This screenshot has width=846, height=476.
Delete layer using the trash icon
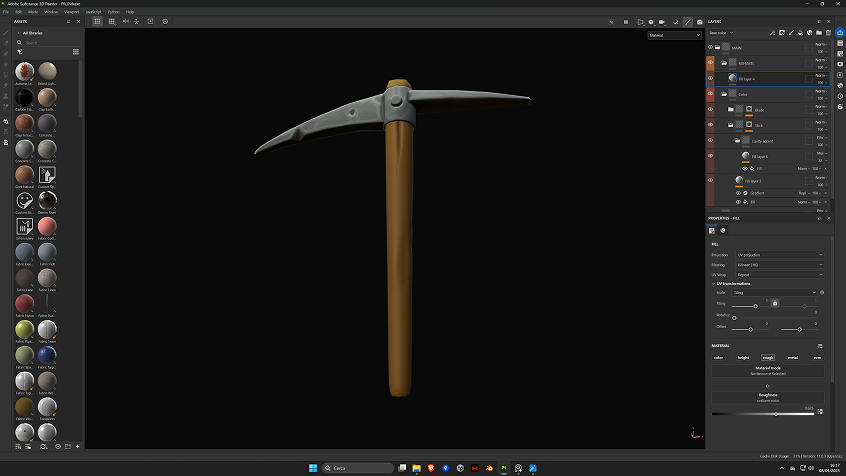pos(829,32)
